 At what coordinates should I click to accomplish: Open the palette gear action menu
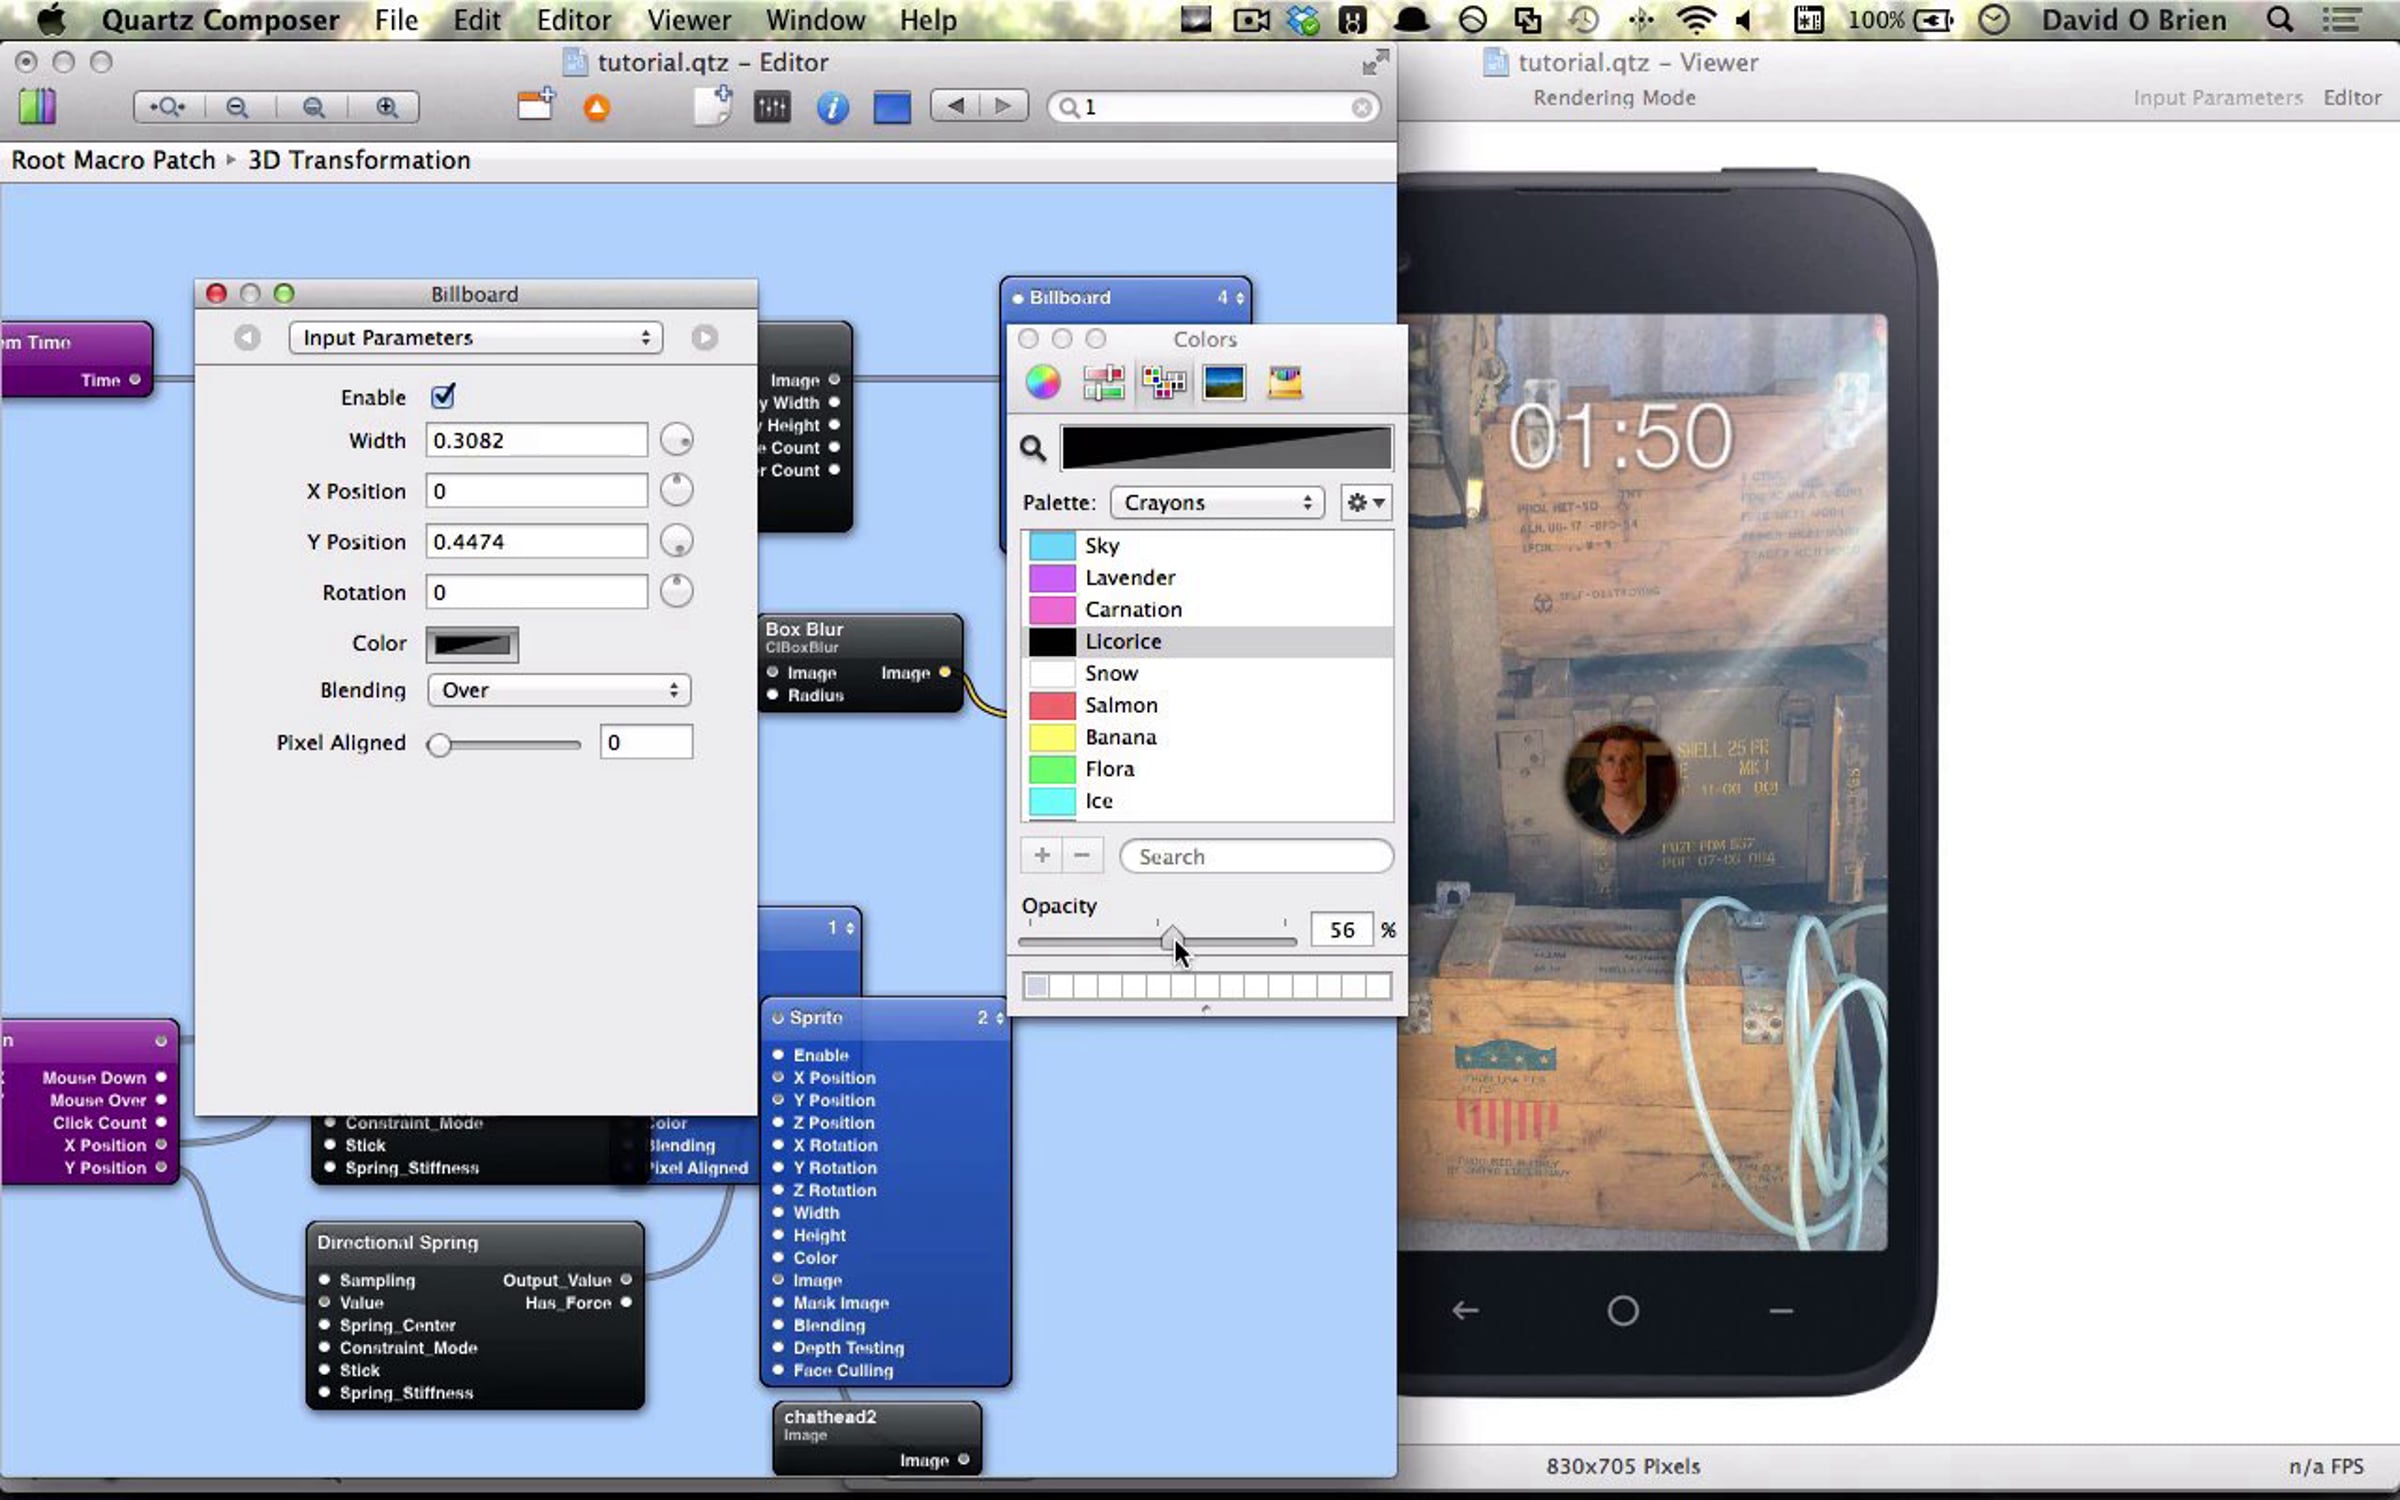point(1365,502)
